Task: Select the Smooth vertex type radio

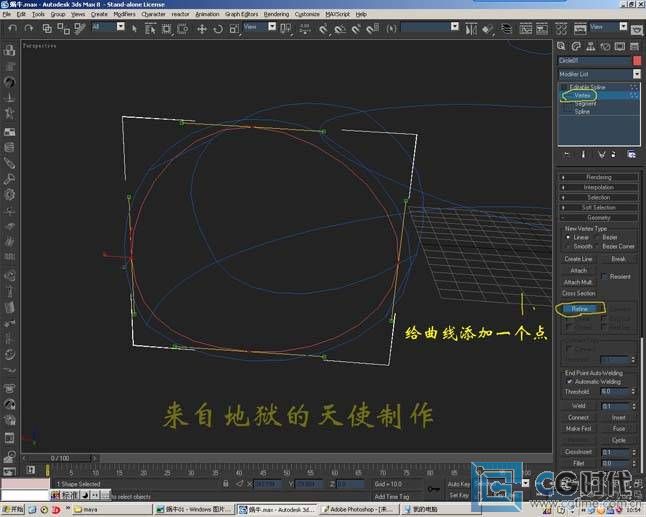Action: pos(568,246)
